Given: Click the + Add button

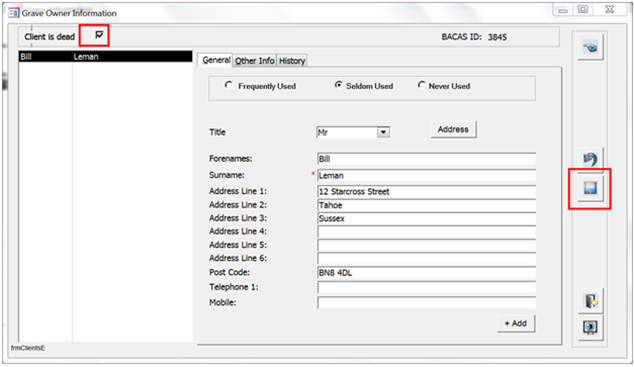Looking at the screenshot, I should (516, 323).
